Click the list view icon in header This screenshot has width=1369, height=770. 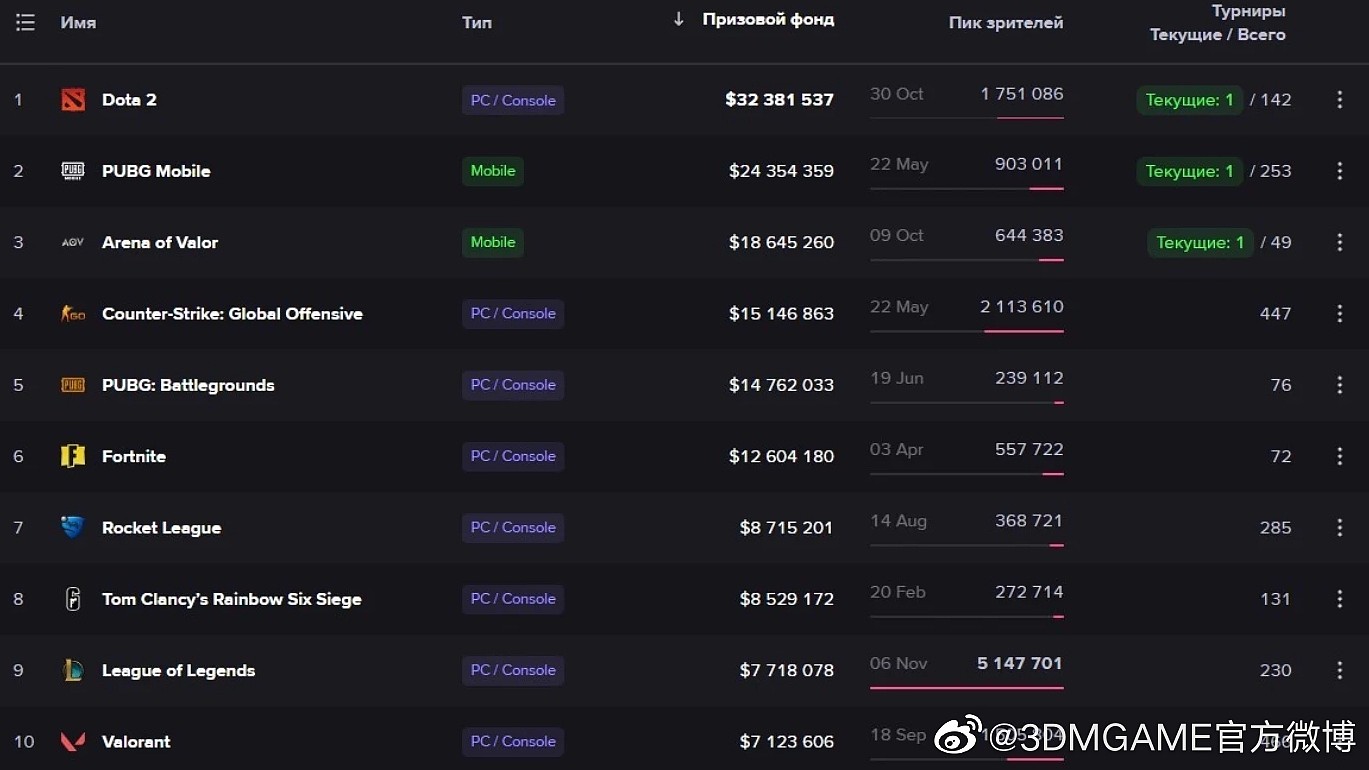[25, 22]
